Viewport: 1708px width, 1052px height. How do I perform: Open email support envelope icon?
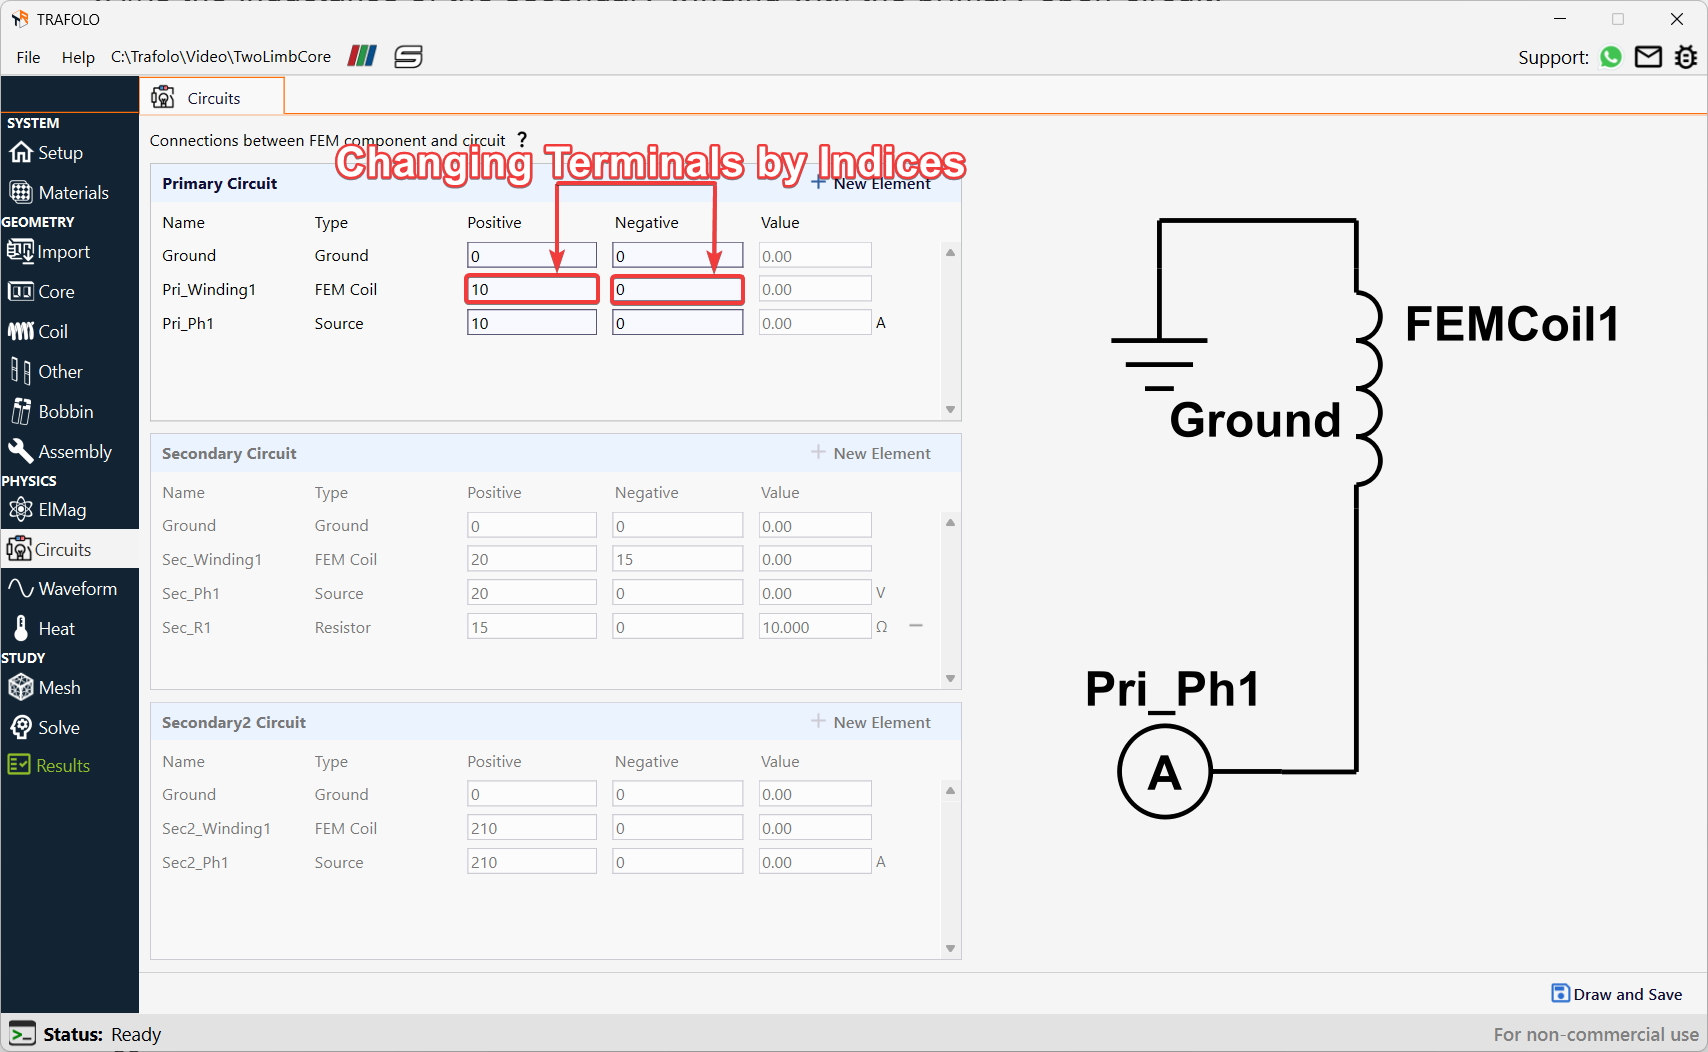[1648, 57]
